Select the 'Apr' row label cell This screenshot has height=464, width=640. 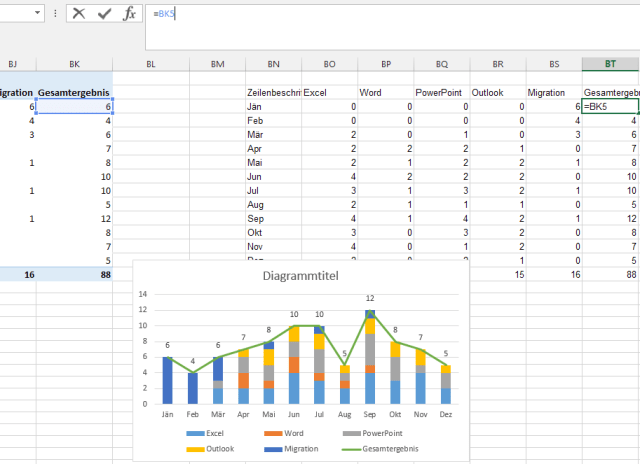click(273, 149)
